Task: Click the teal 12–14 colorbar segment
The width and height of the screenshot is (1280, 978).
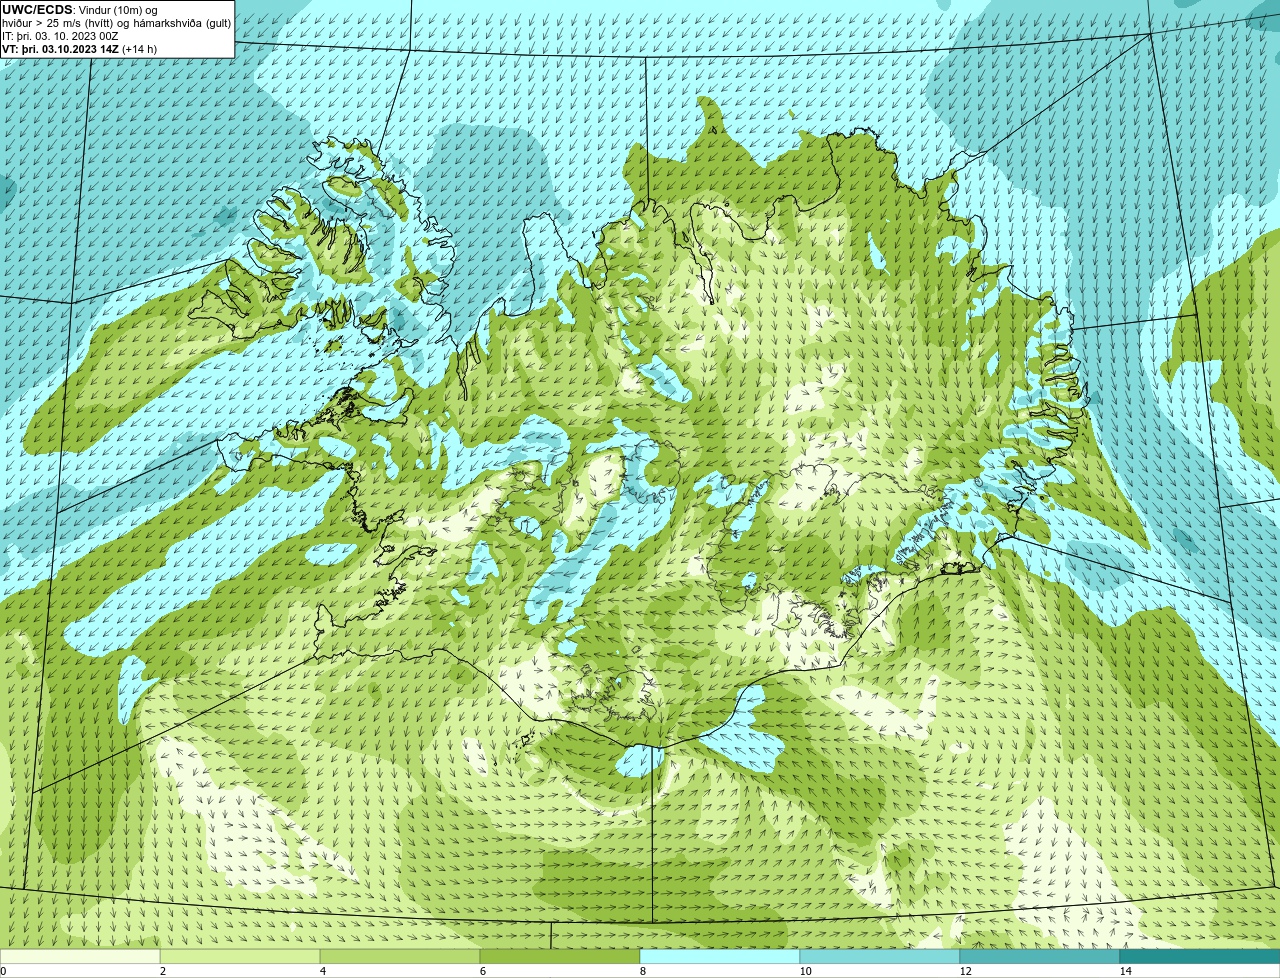Action: [1040, 956]
